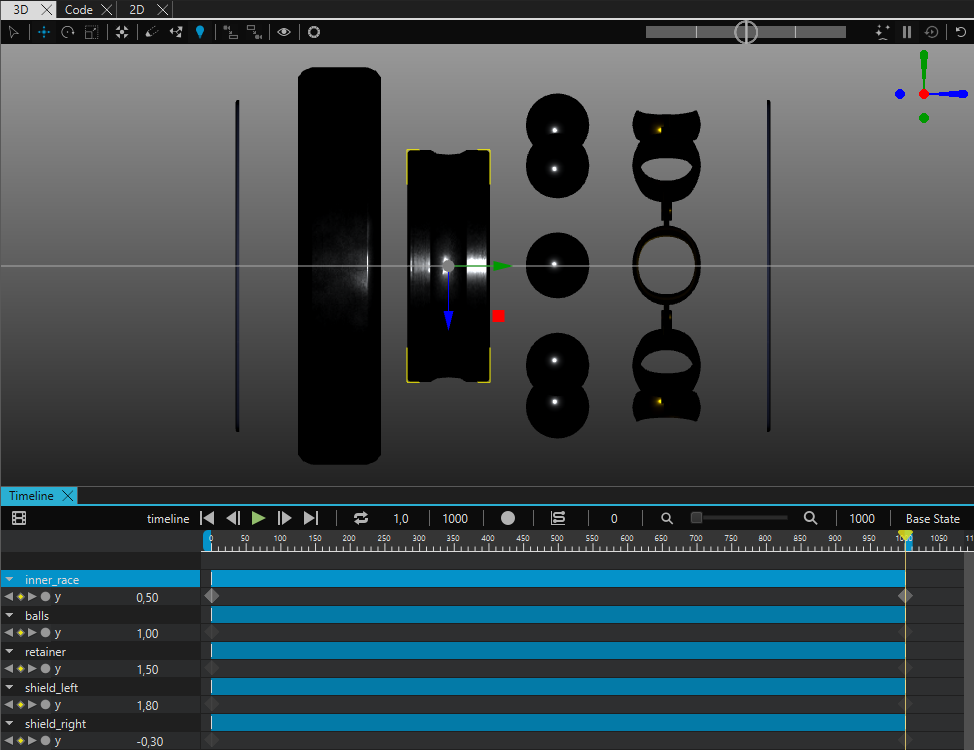The height and width of the screenshot is (750, 974).
Task: Pick the scale tool icon
Action: tap(91, 32)
